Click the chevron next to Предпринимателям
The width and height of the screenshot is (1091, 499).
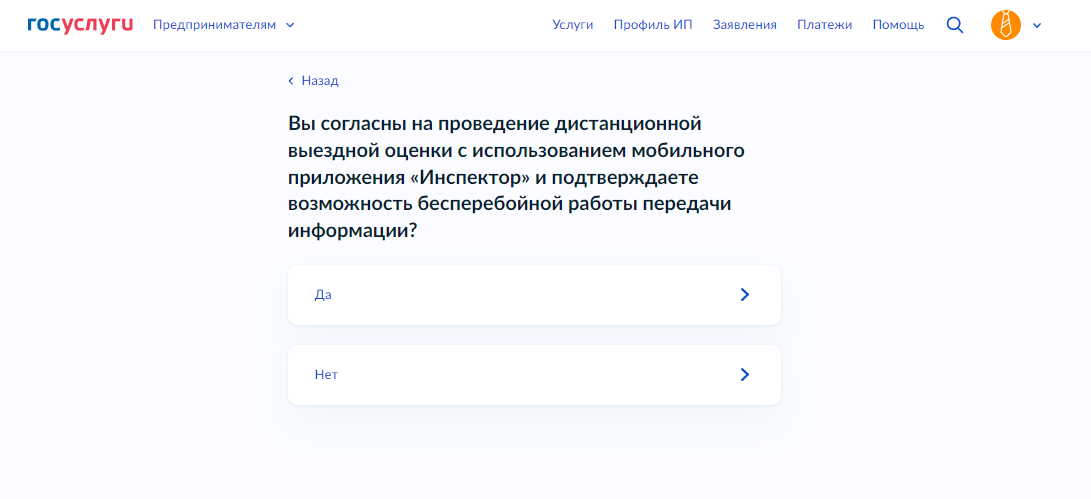[290, 25]
